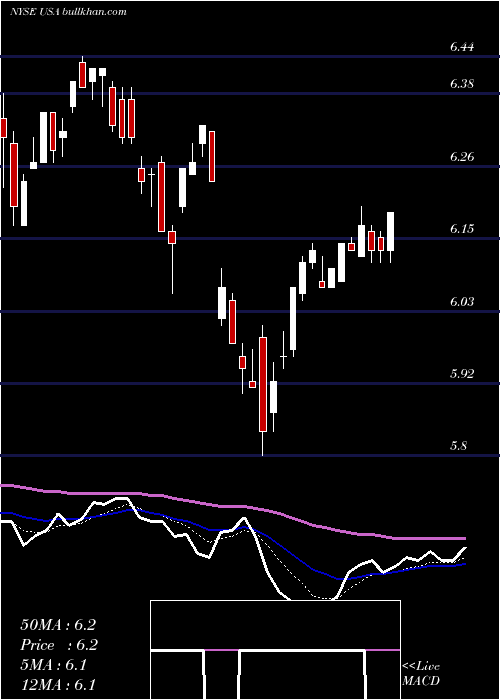This screenshot has height=700, width=500.
Task: Click the 6.26 price level label
Action: pyautogui.click(x=462, y=157)
